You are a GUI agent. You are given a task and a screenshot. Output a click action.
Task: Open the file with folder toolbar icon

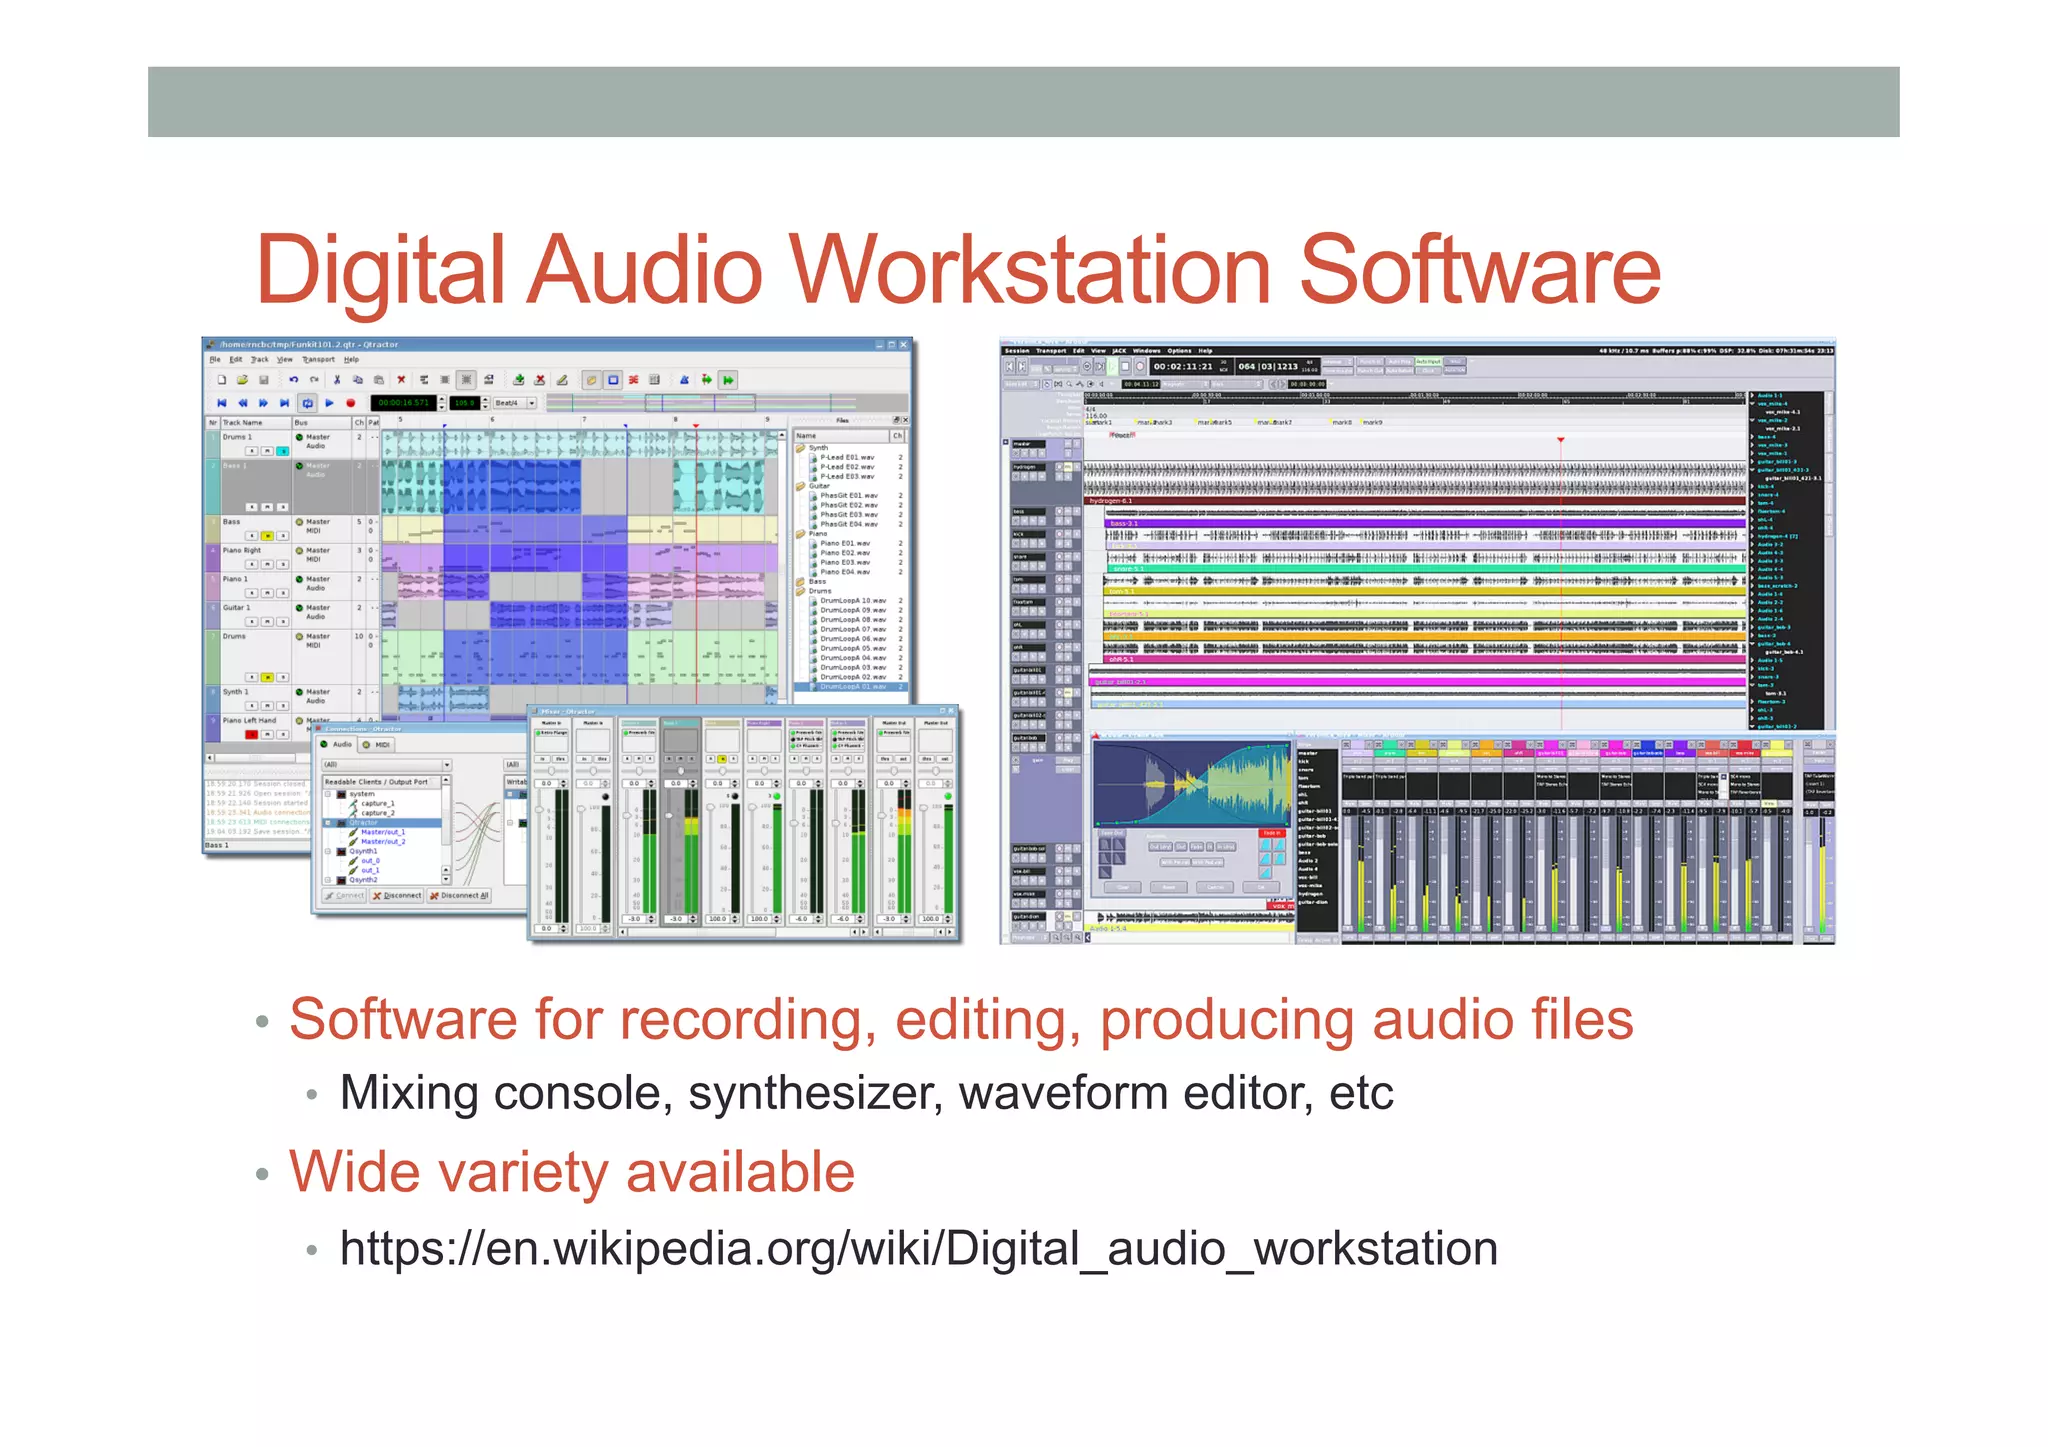coord(242,380)
